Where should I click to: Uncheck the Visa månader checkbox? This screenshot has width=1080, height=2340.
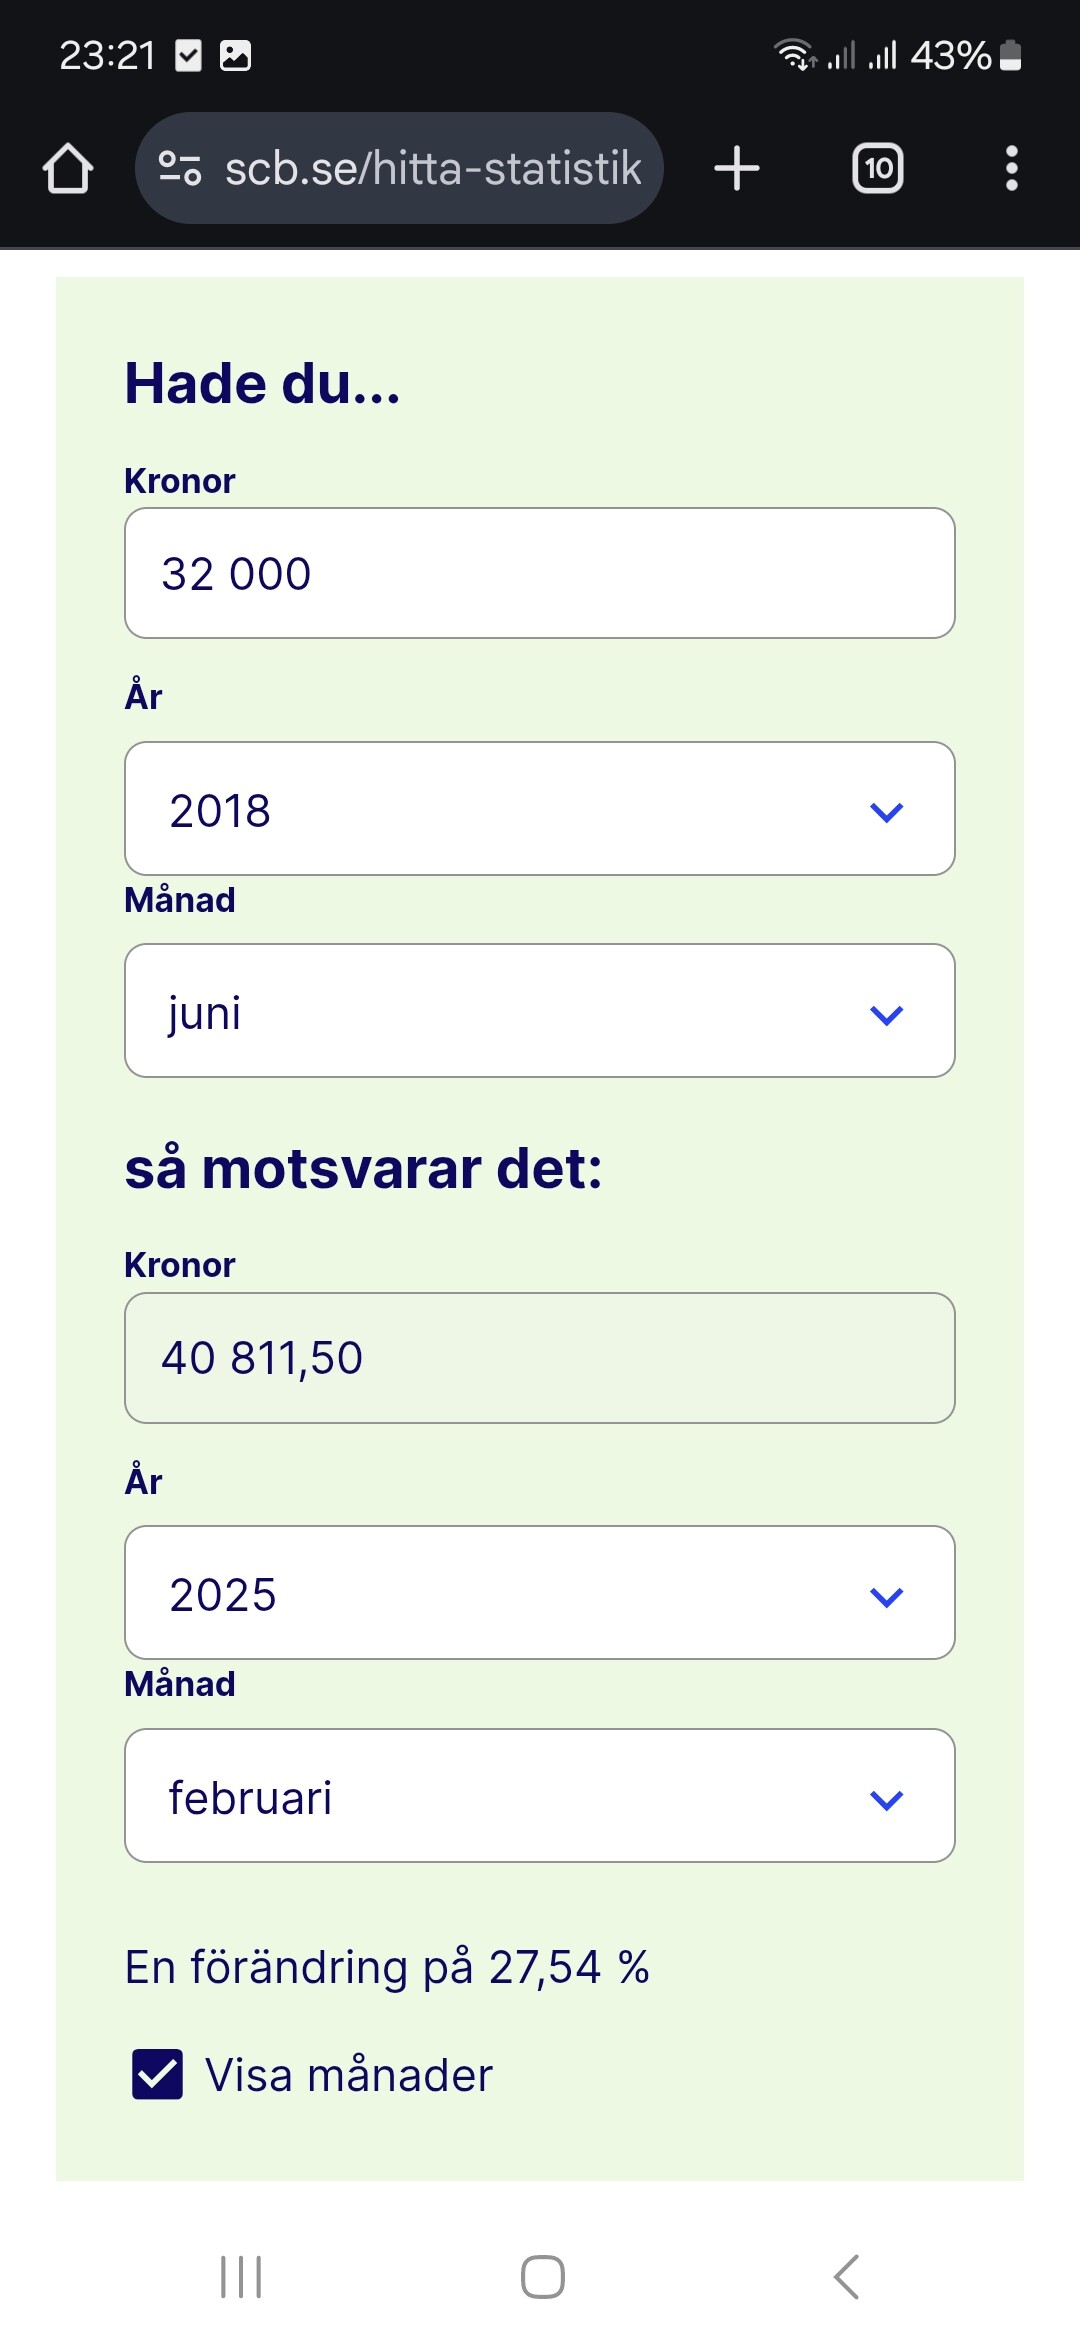[158, 2074]
